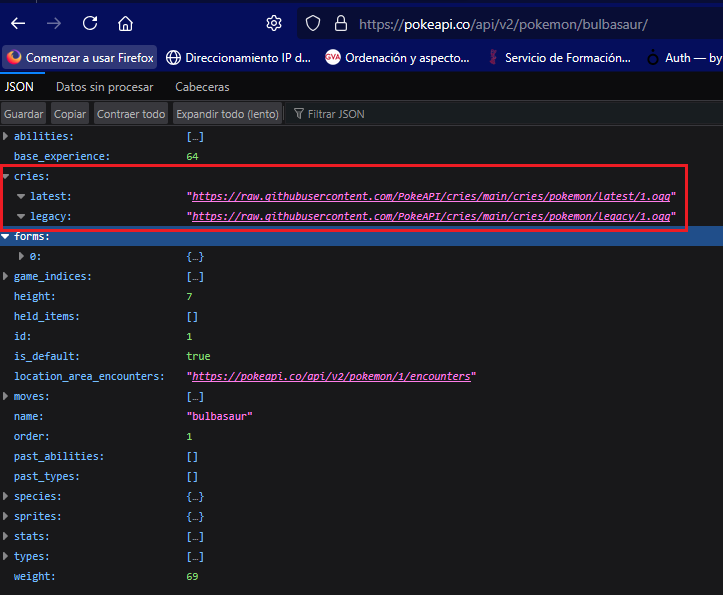
Task: Expand the species node
Action: click(x=5, y=496)
